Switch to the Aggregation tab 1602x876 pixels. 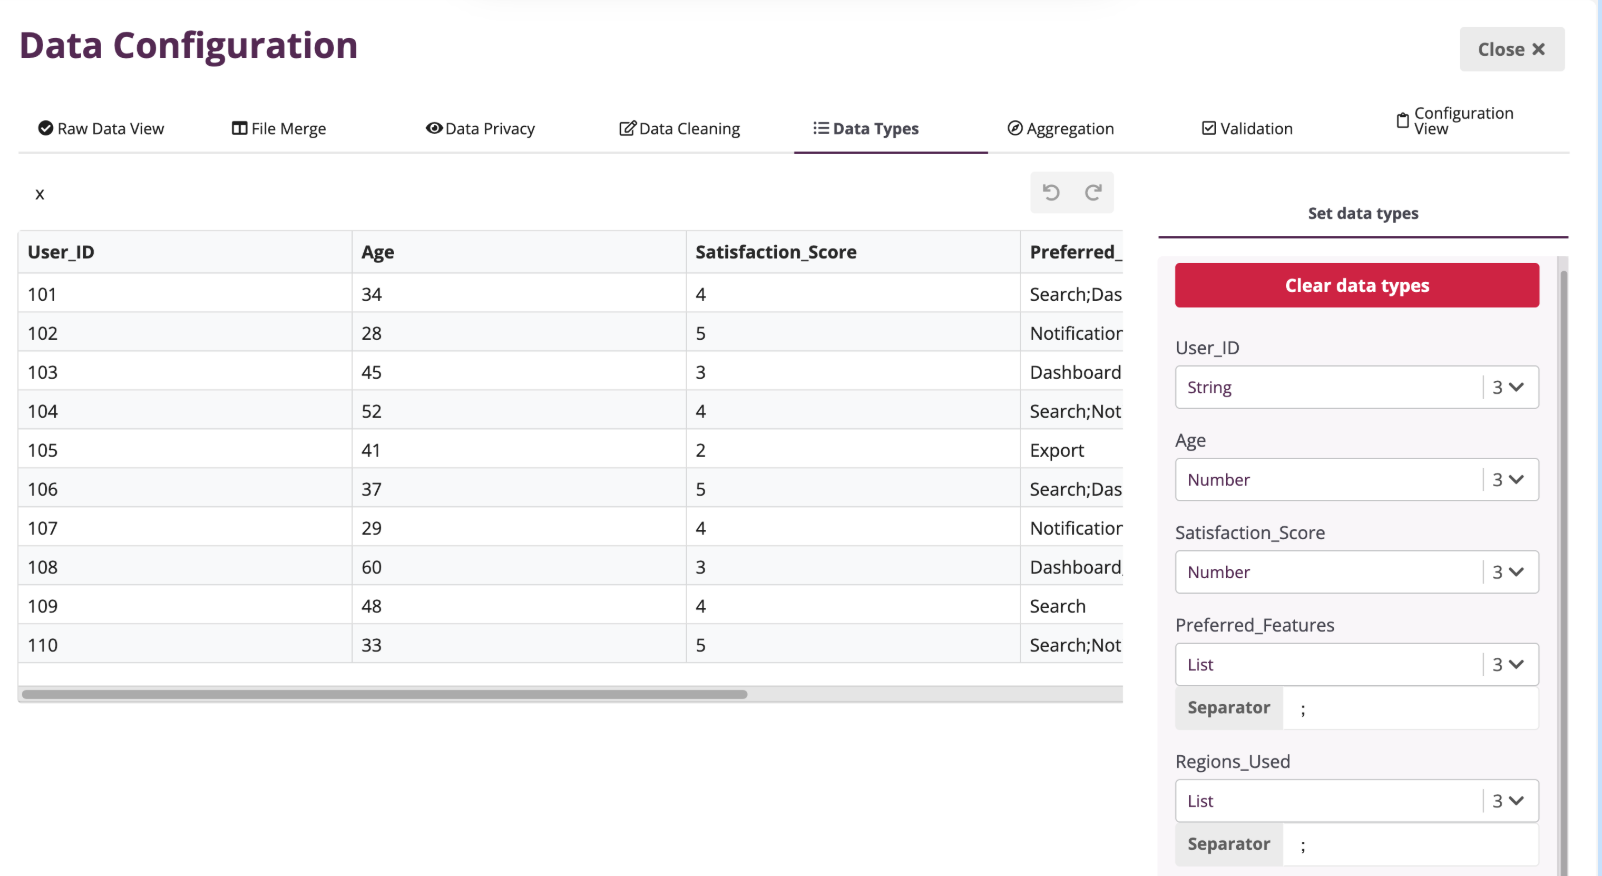pos(1061,128)
